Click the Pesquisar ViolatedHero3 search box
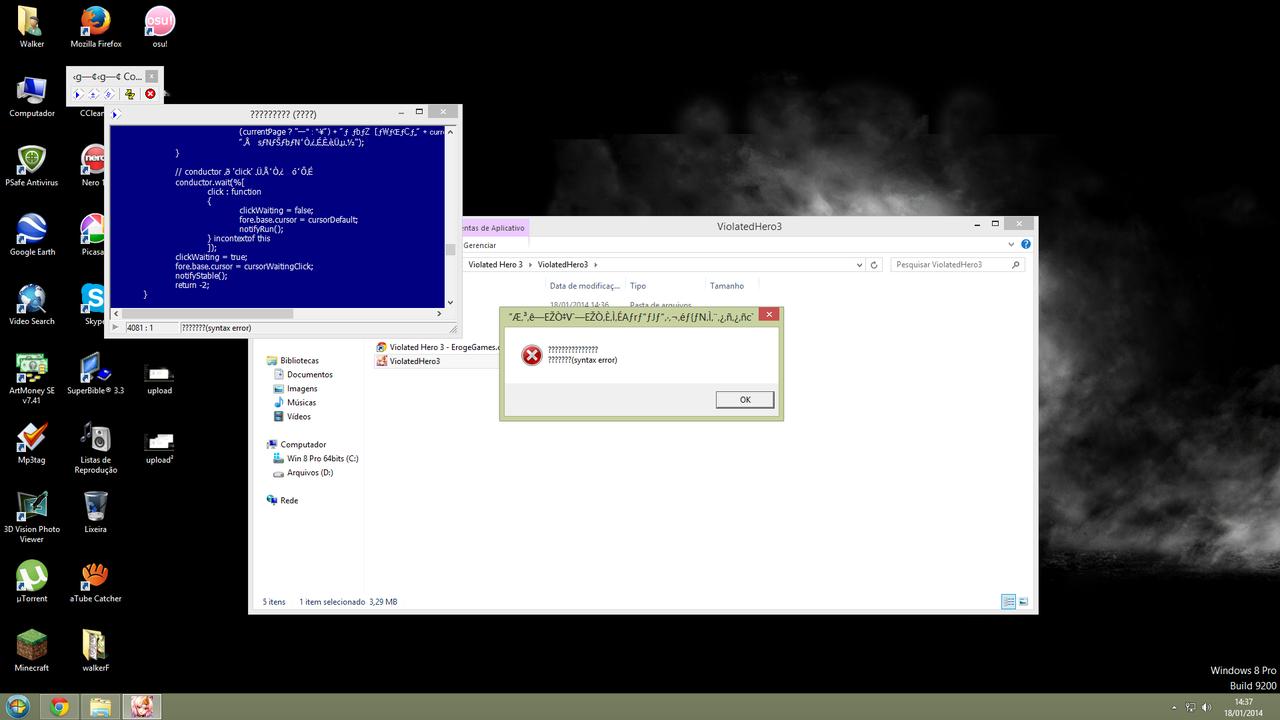 [950, 265]
